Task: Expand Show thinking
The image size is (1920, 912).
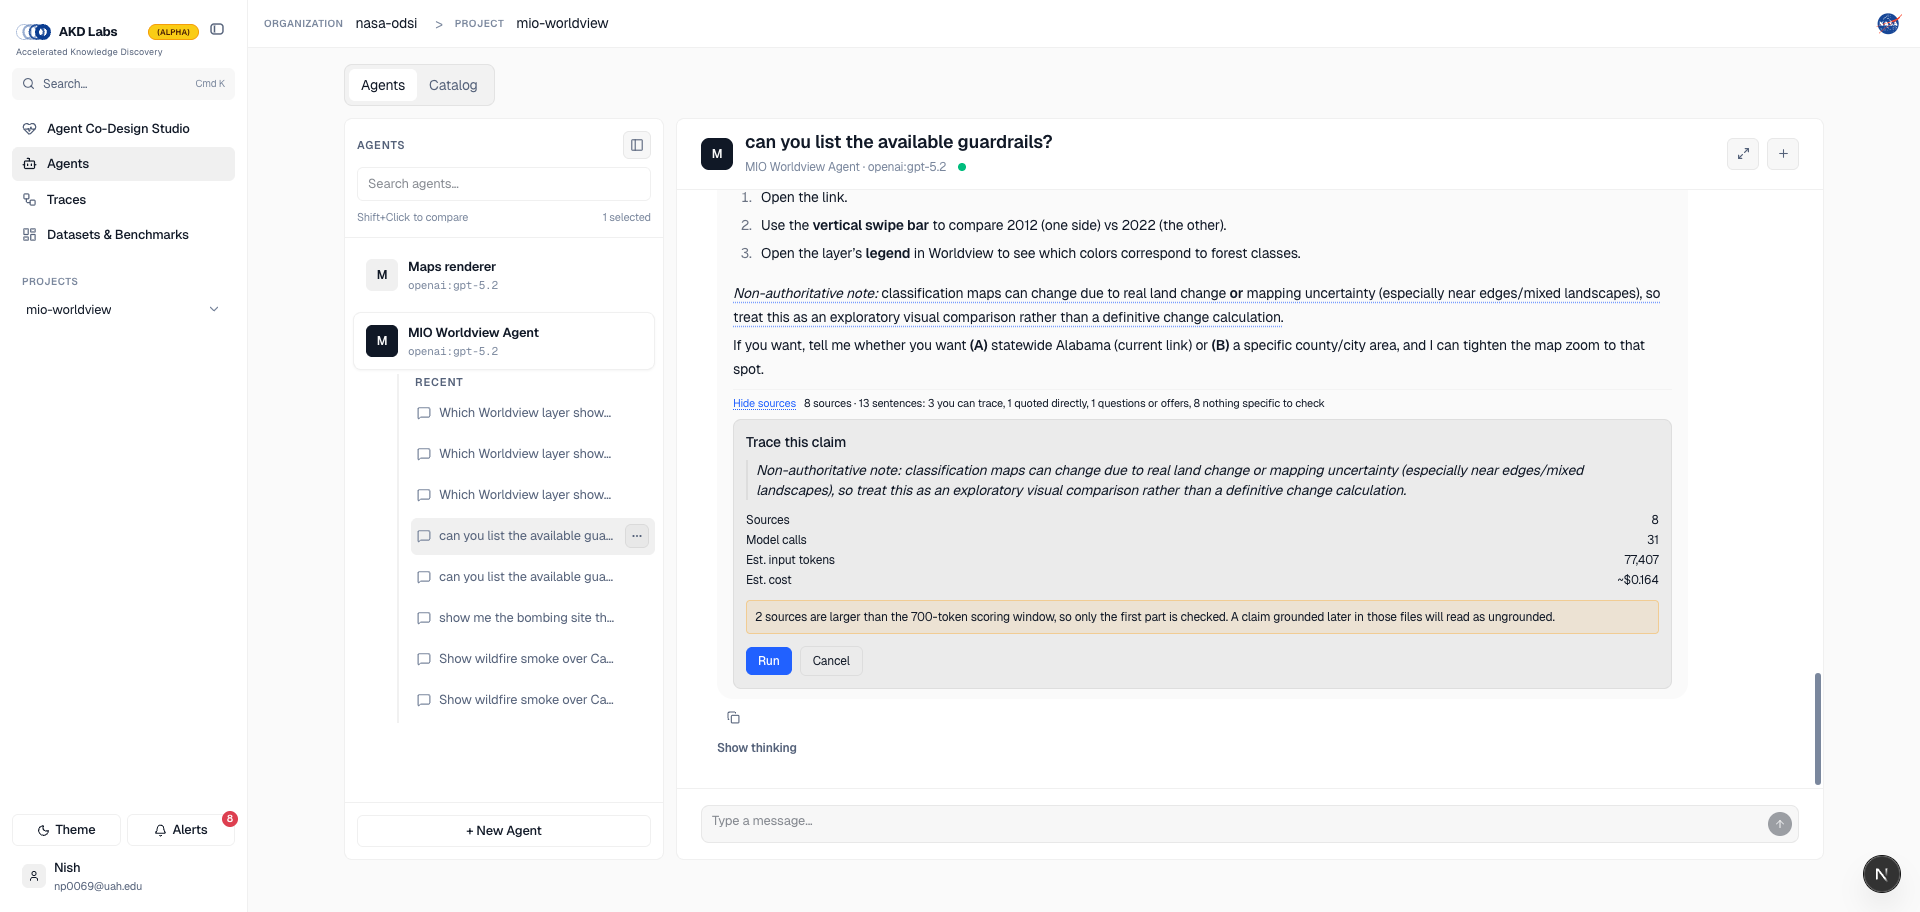Action: point(757,748)
